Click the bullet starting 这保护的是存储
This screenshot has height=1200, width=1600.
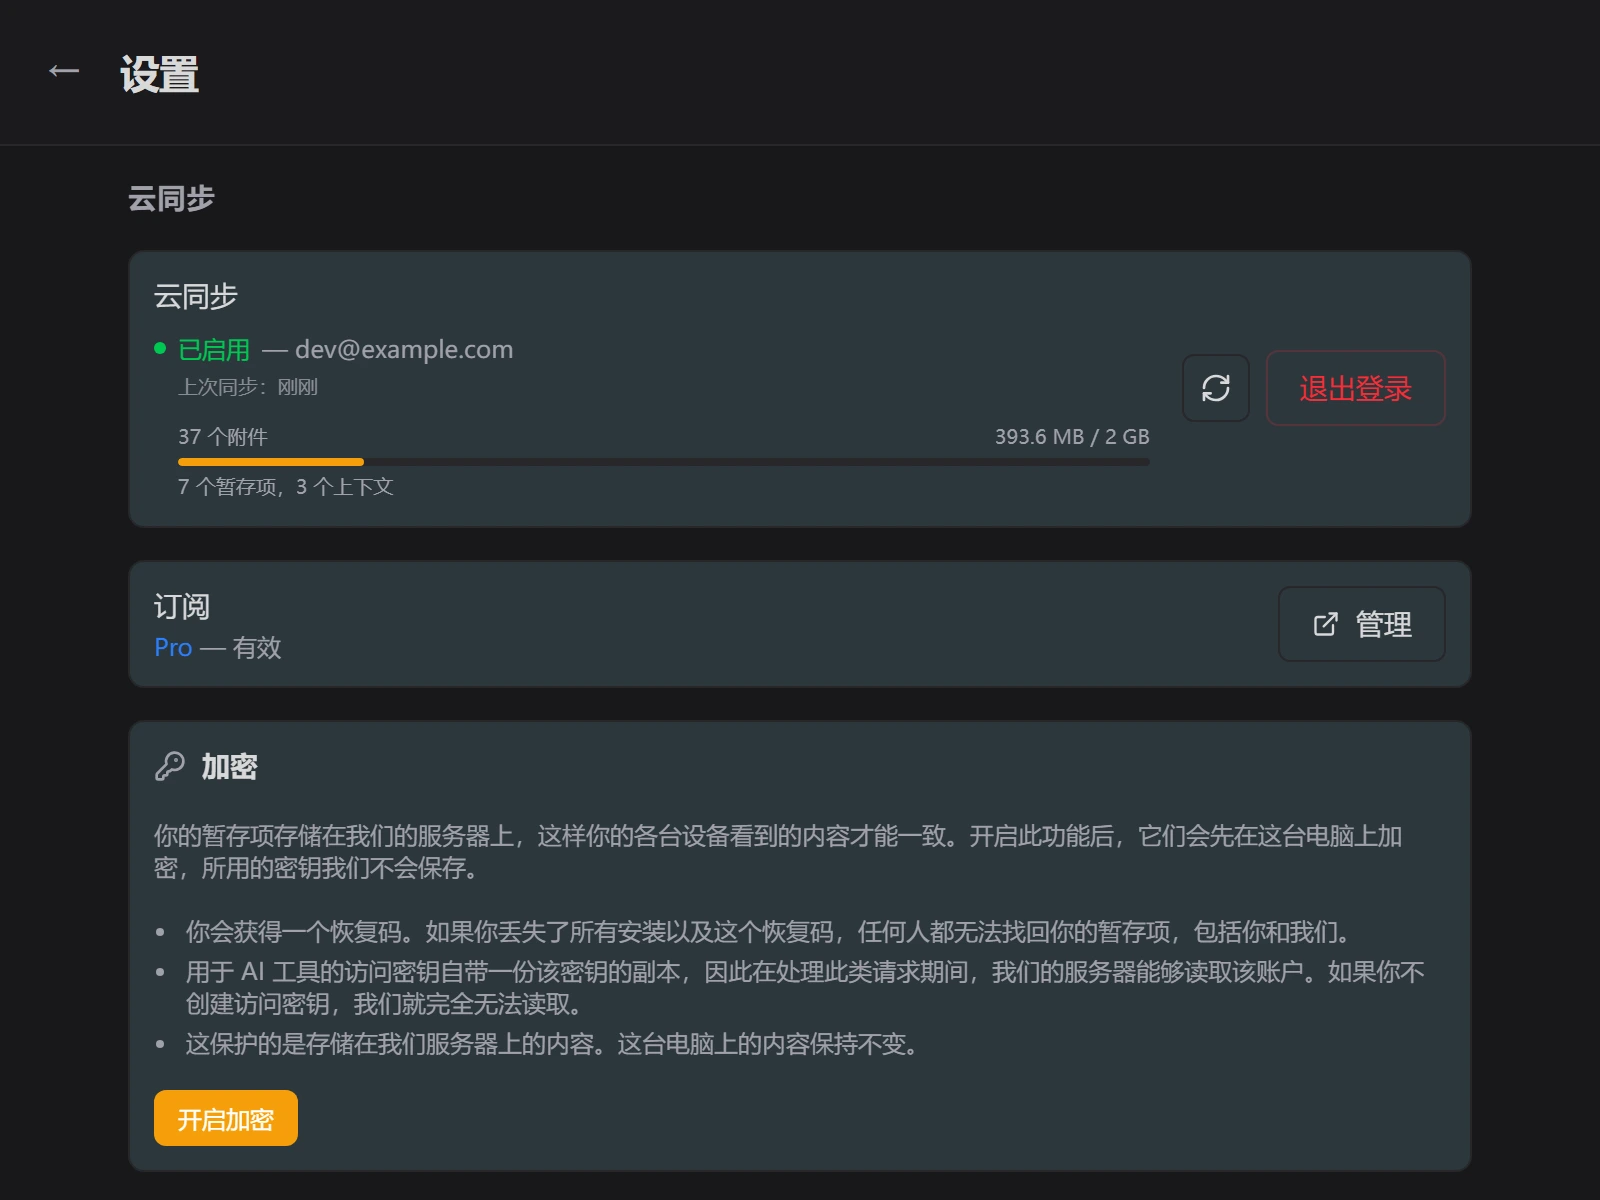(553, 1044)
